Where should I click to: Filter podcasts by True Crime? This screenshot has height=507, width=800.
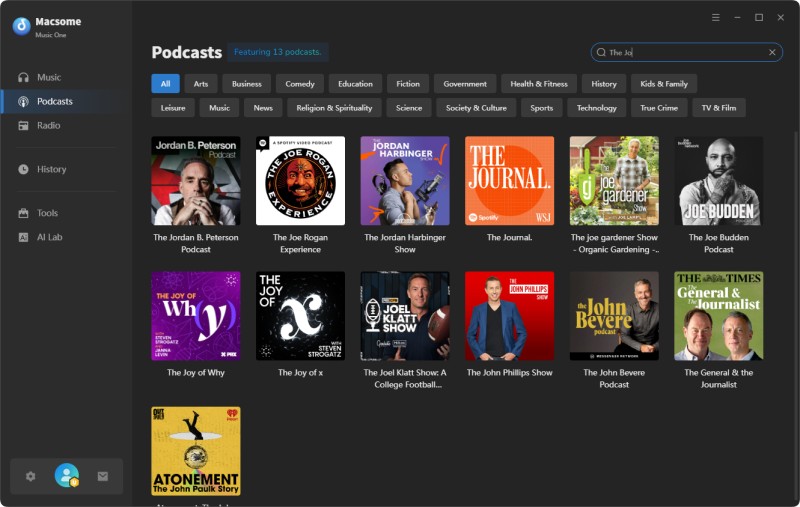tap(659, 108)
